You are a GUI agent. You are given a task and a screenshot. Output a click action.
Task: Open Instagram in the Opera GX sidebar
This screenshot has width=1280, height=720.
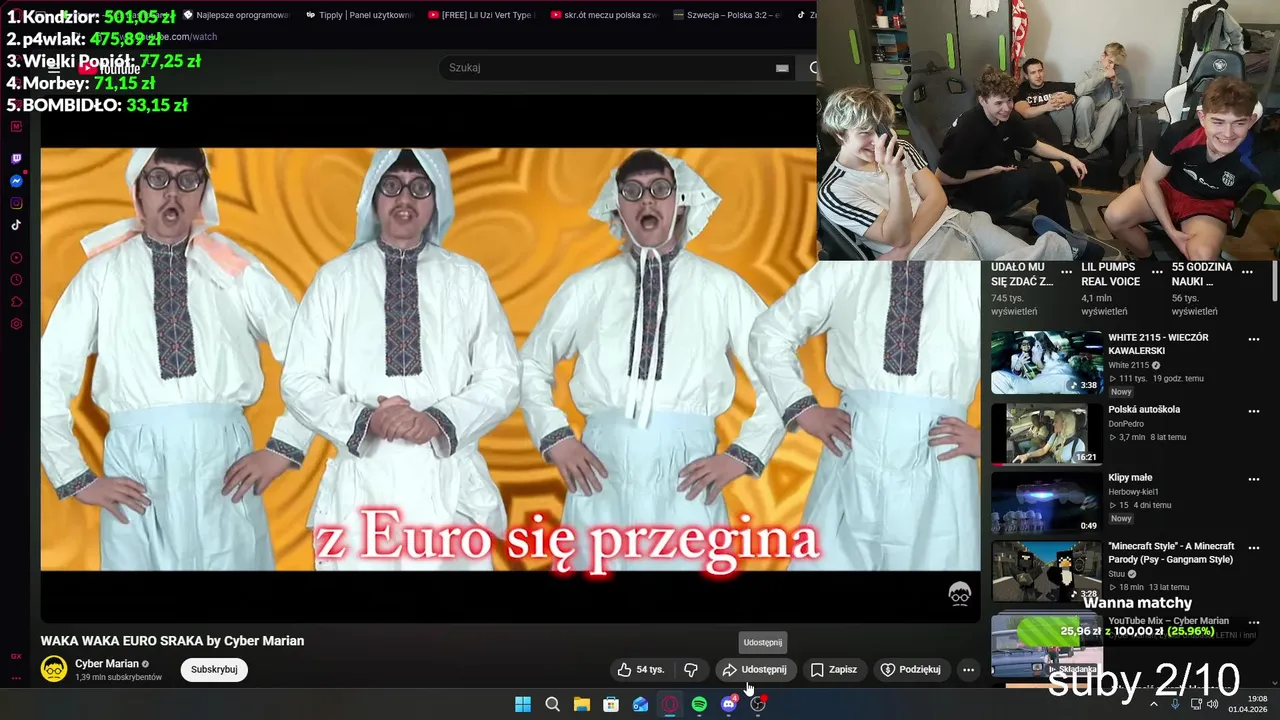(16, 203)
